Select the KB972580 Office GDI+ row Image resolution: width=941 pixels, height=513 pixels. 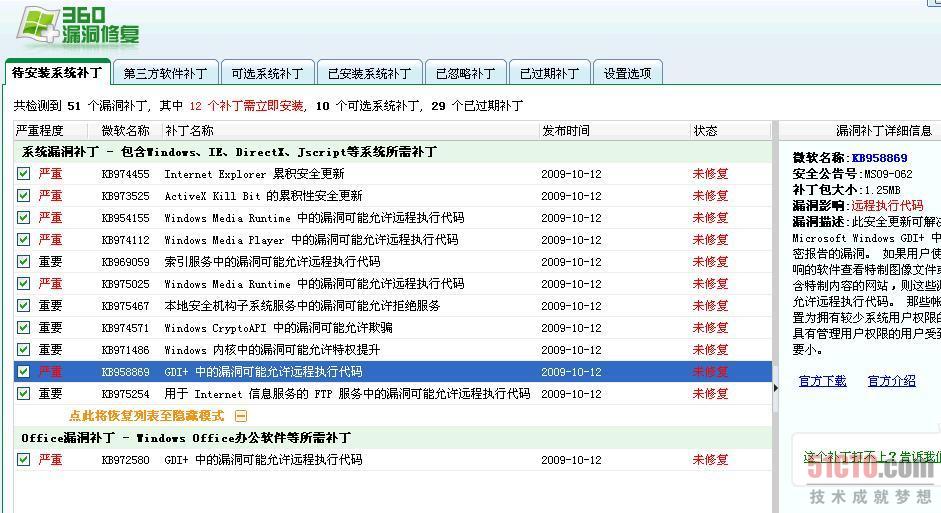(393, 460)
